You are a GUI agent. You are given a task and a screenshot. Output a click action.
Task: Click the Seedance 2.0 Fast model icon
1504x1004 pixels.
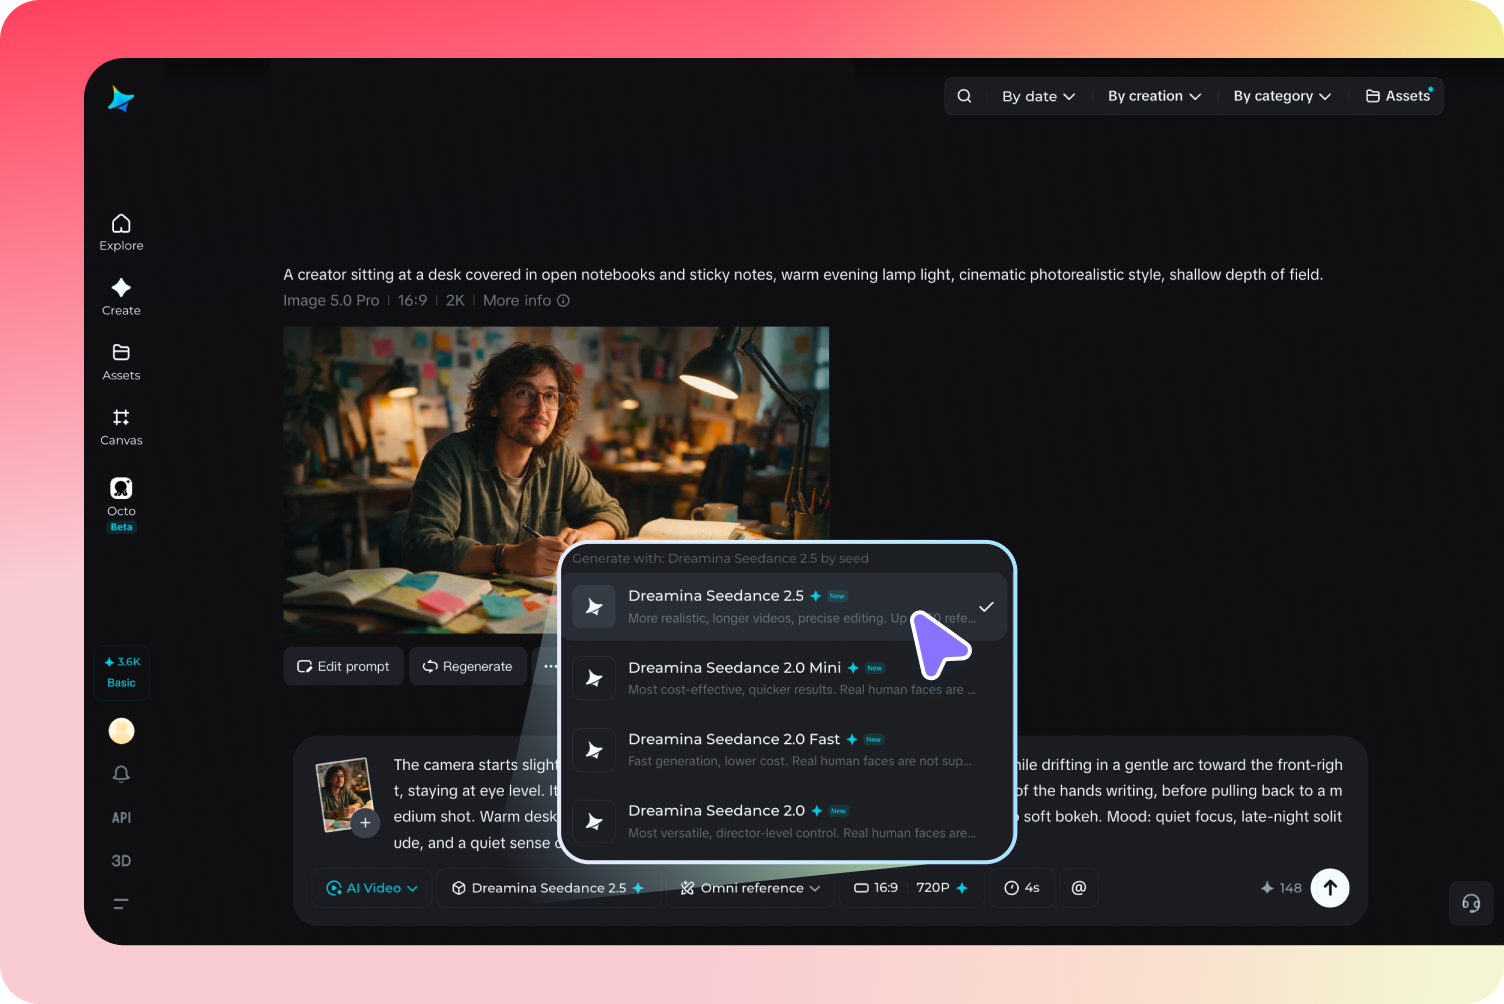click(x=594, y=750)
